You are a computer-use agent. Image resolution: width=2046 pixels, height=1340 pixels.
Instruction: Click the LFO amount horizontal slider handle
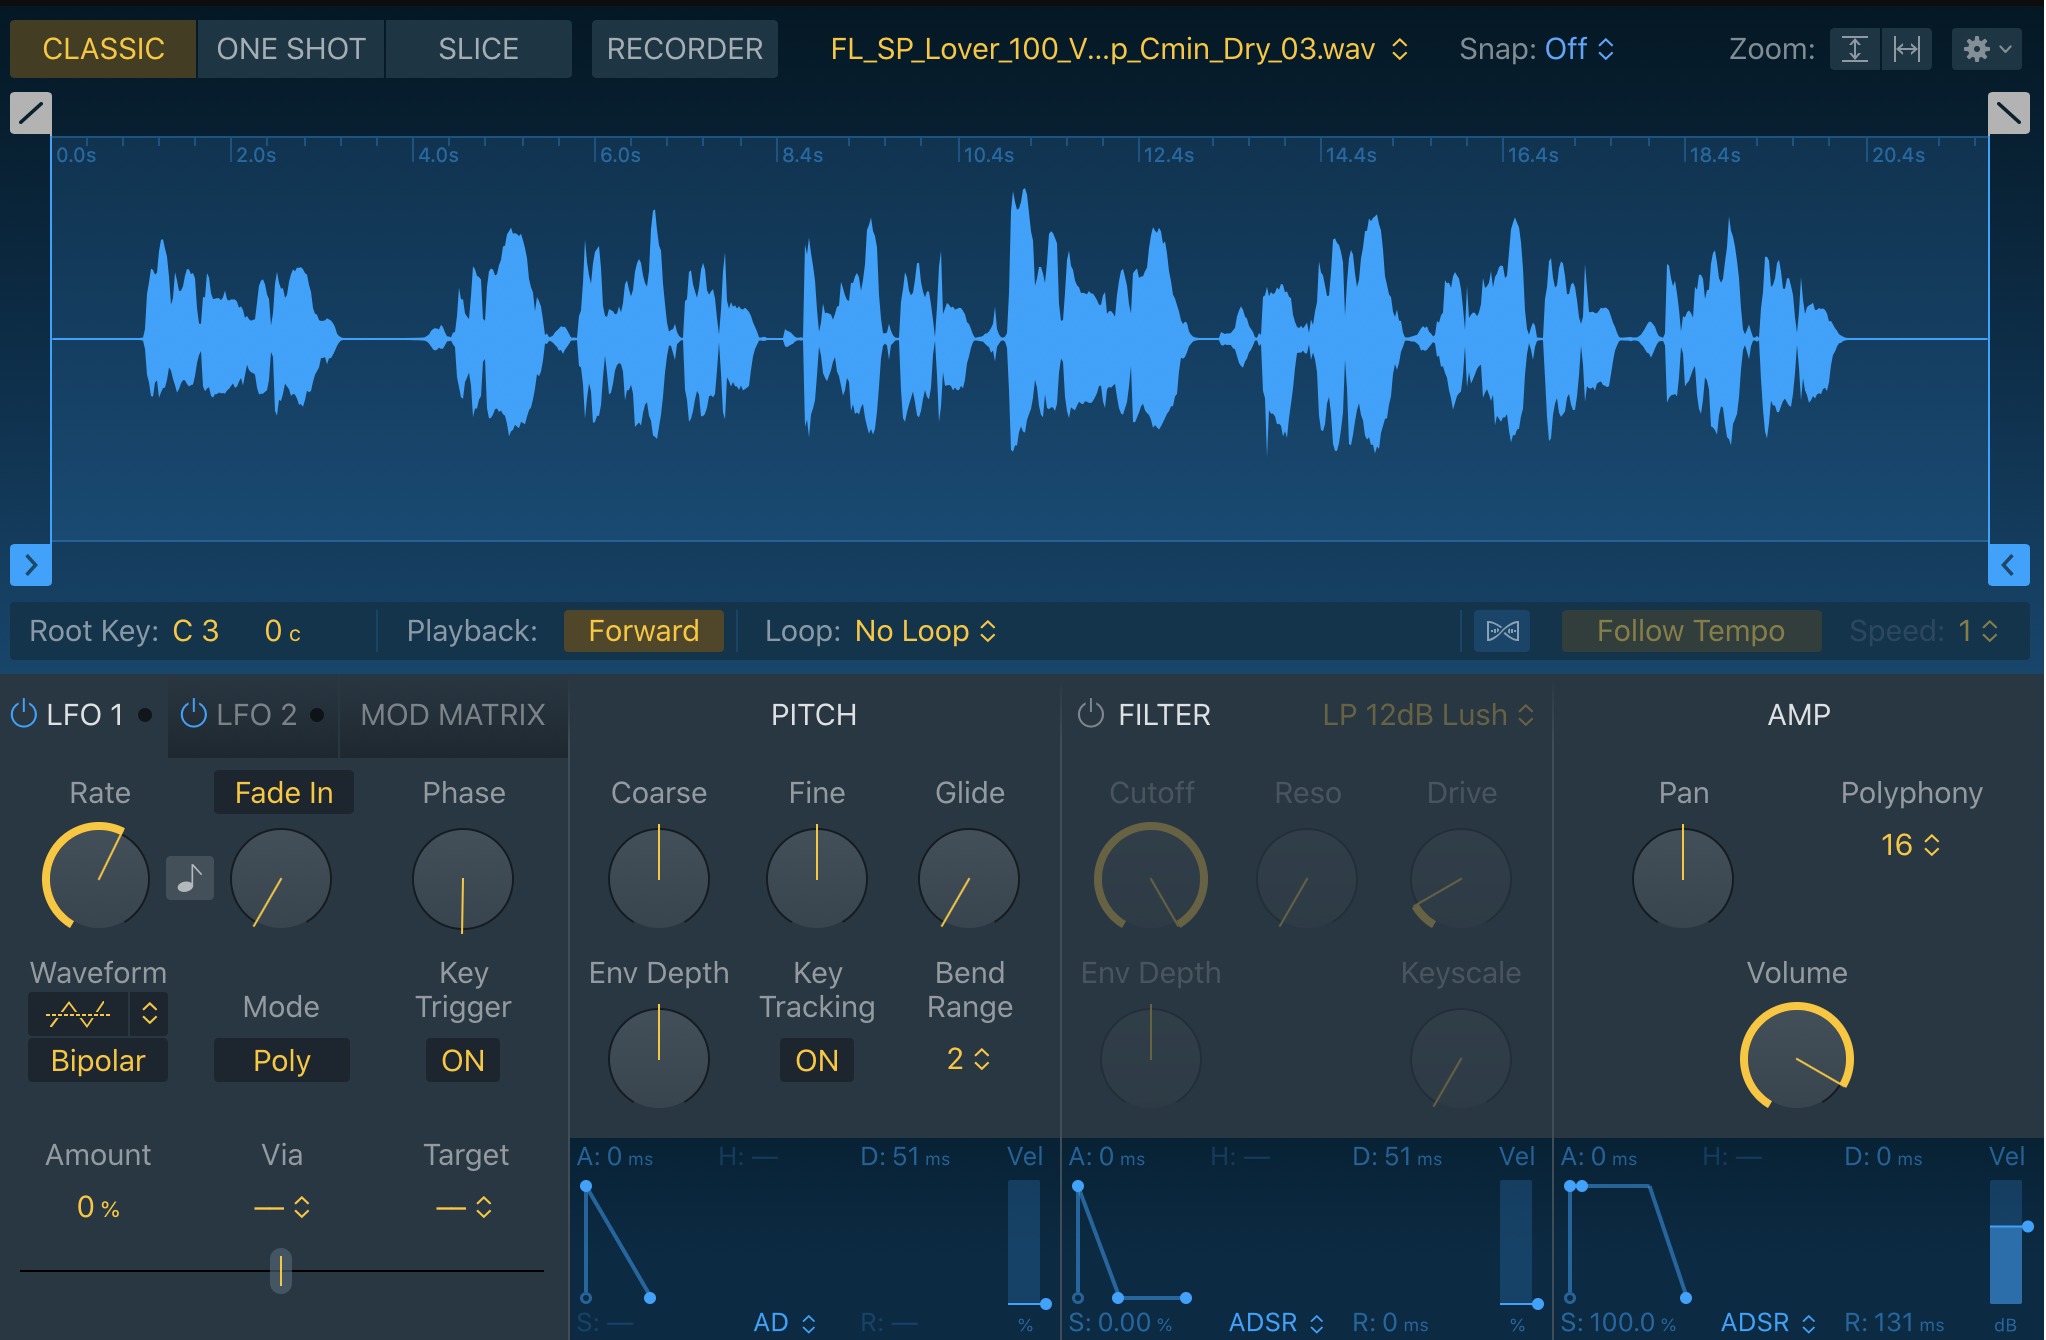[281, 1270]
